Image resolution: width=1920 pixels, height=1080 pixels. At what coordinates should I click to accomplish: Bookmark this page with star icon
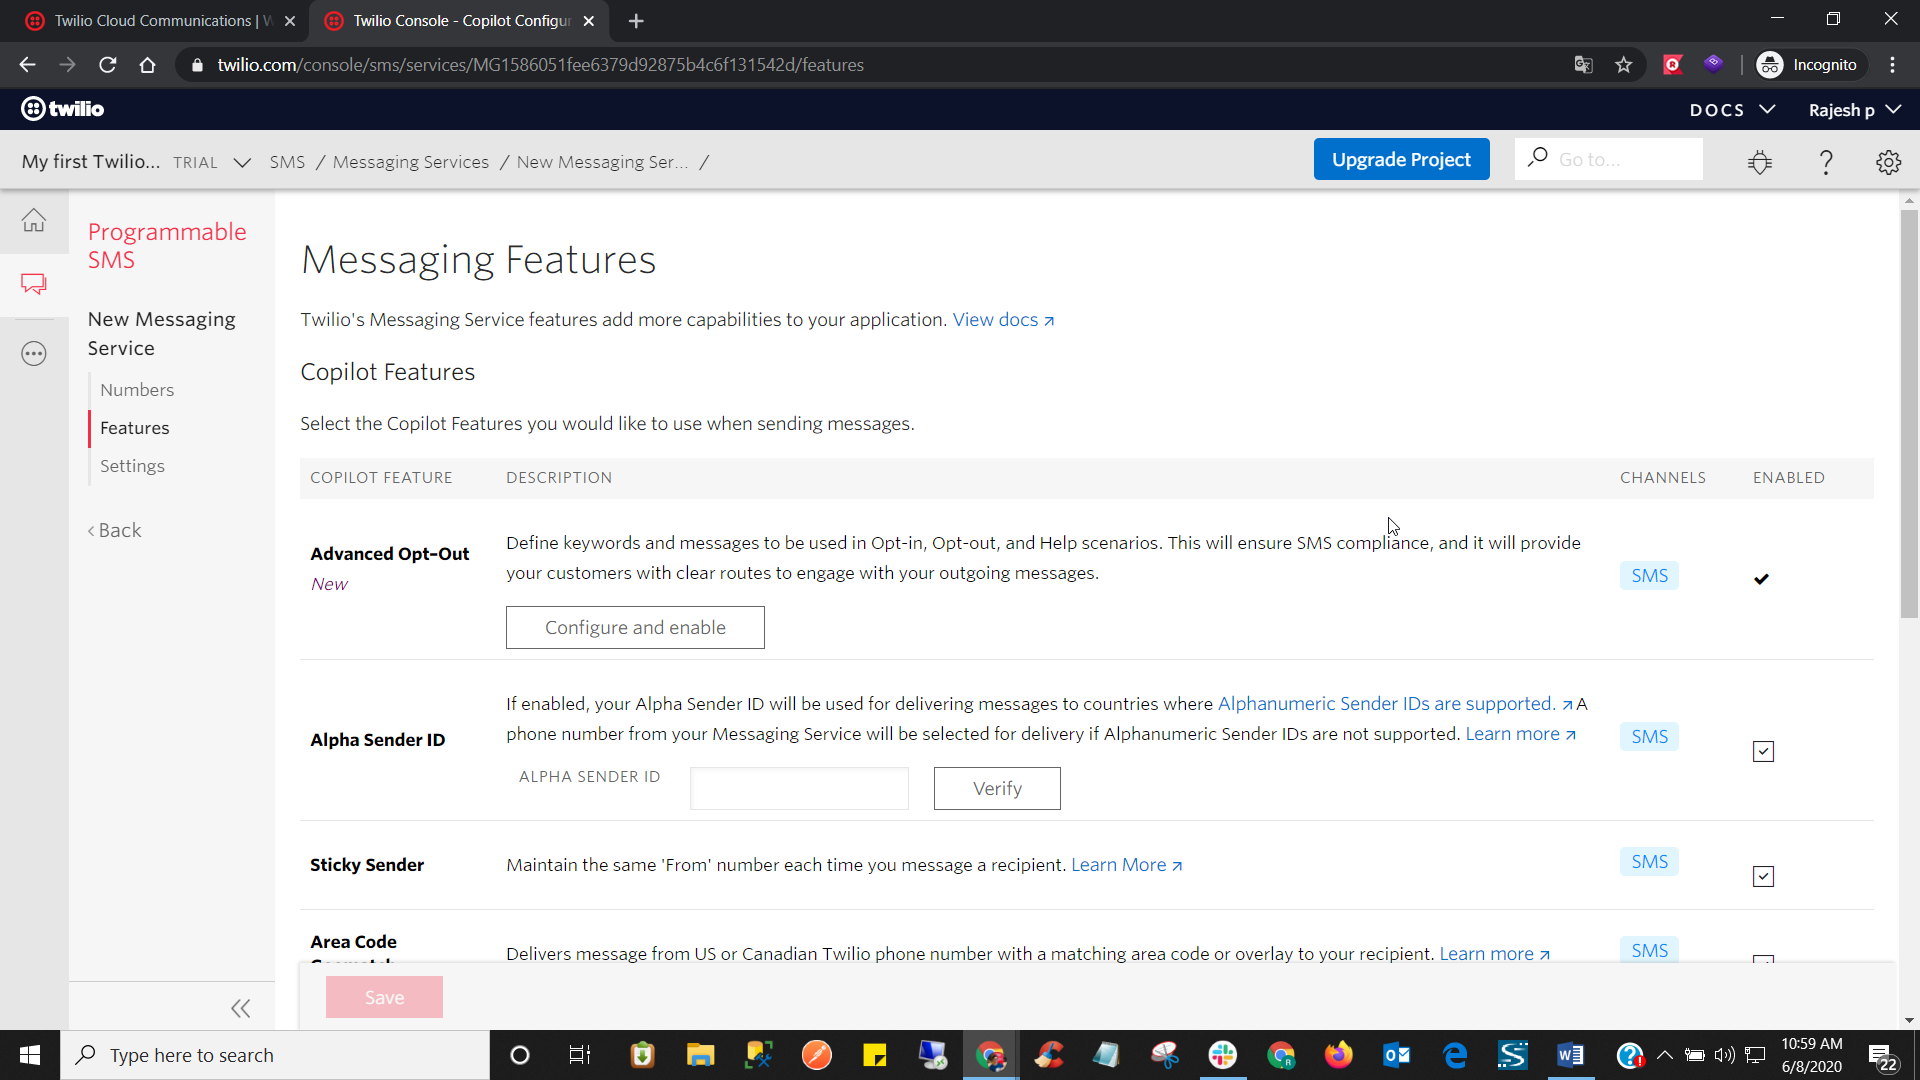pos(1623,65)
